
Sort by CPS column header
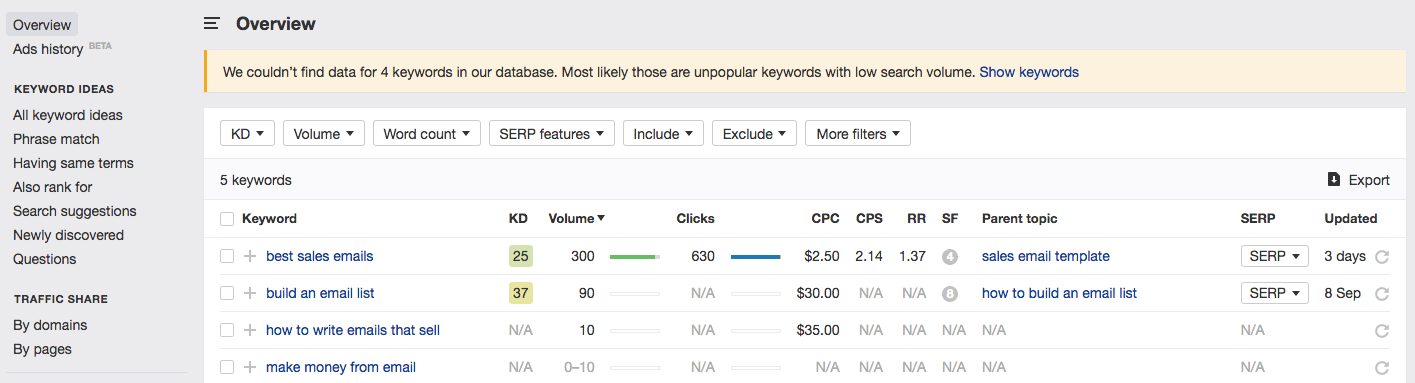869,218
